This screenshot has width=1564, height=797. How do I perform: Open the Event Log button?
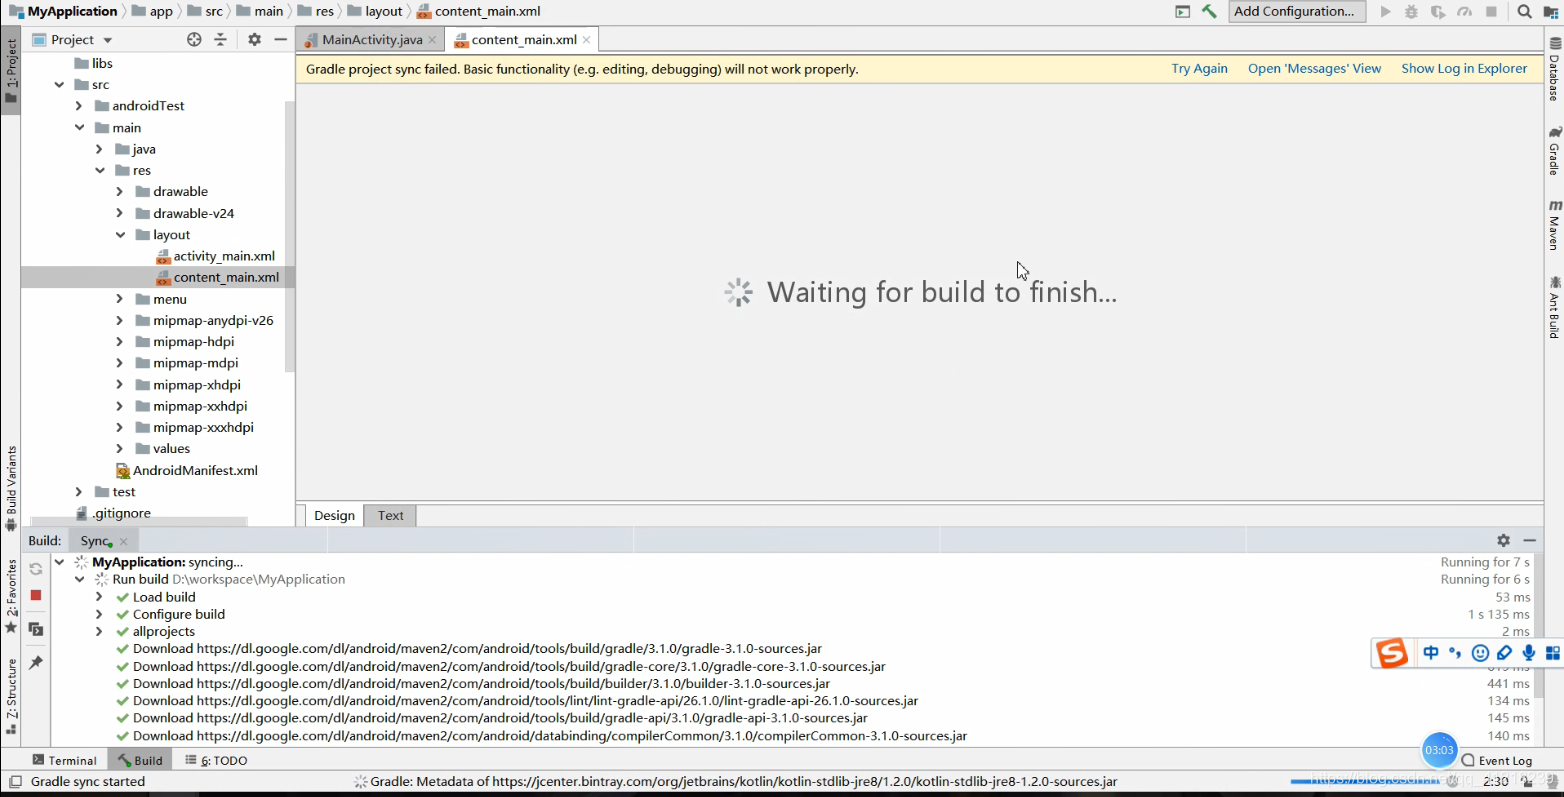(x=1496, y=761)
